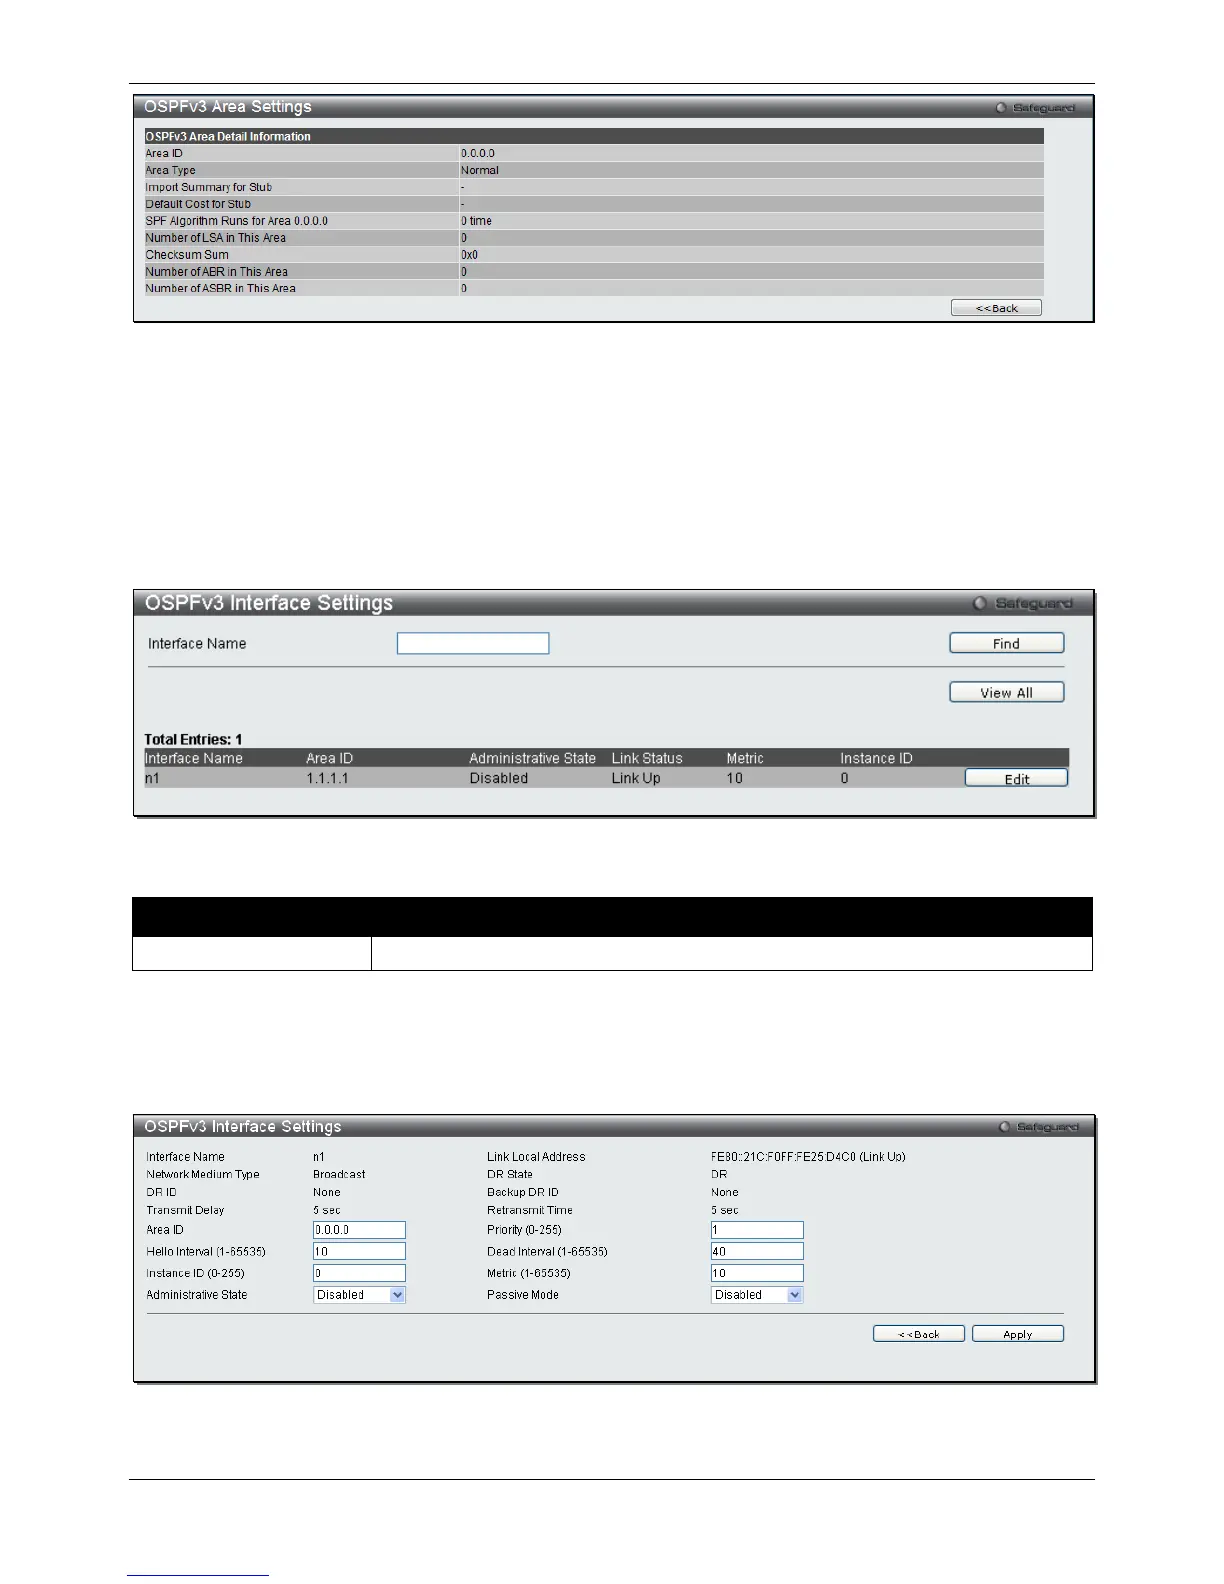Select the Link Local Address value
The width and height of the screenshot is (1224, 1584).
pyautogui.click(x=808, y=1157)
